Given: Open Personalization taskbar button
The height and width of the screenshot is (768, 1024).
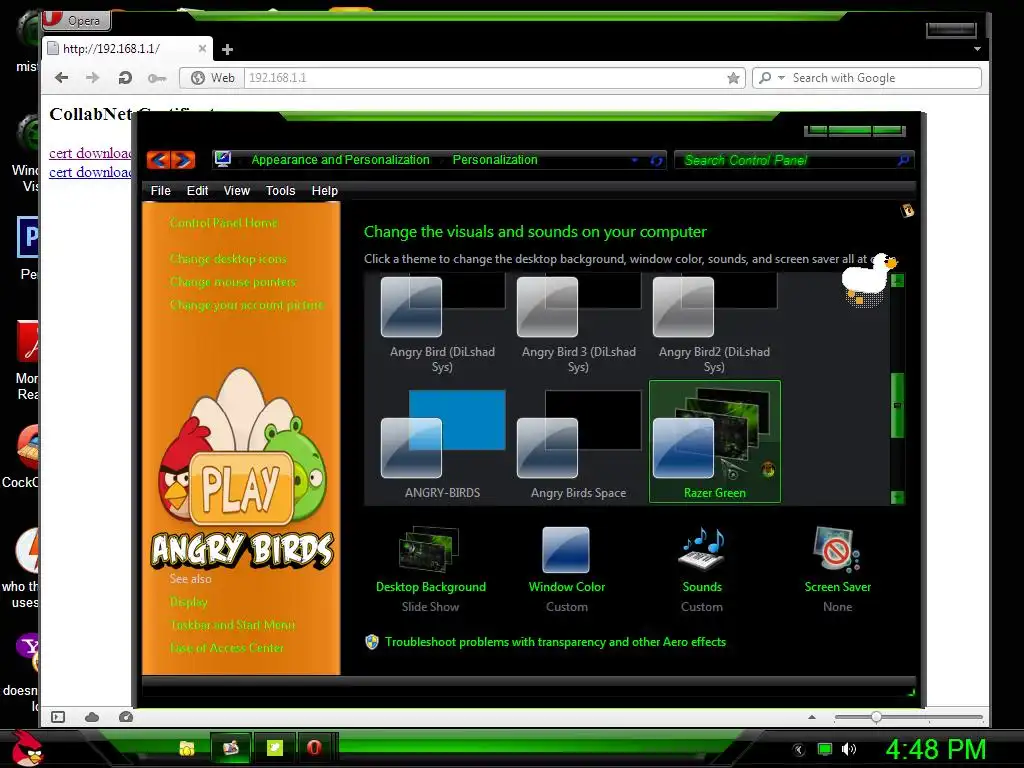Looking at the screenshot, I should click(x=231, y=748).
